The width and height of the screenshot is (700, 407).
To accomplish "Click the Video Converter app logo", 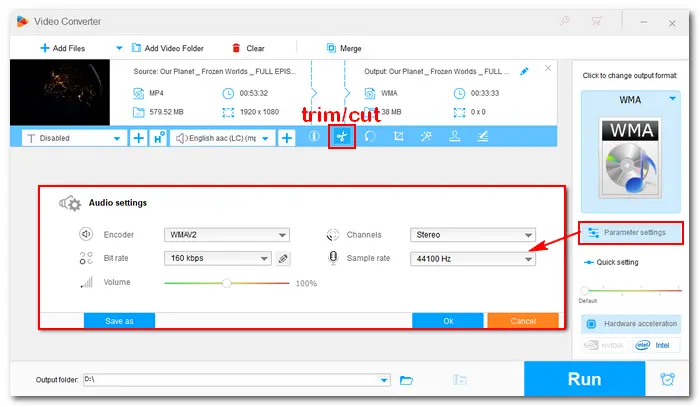I will pyautogui.click(x=22, y=21).
